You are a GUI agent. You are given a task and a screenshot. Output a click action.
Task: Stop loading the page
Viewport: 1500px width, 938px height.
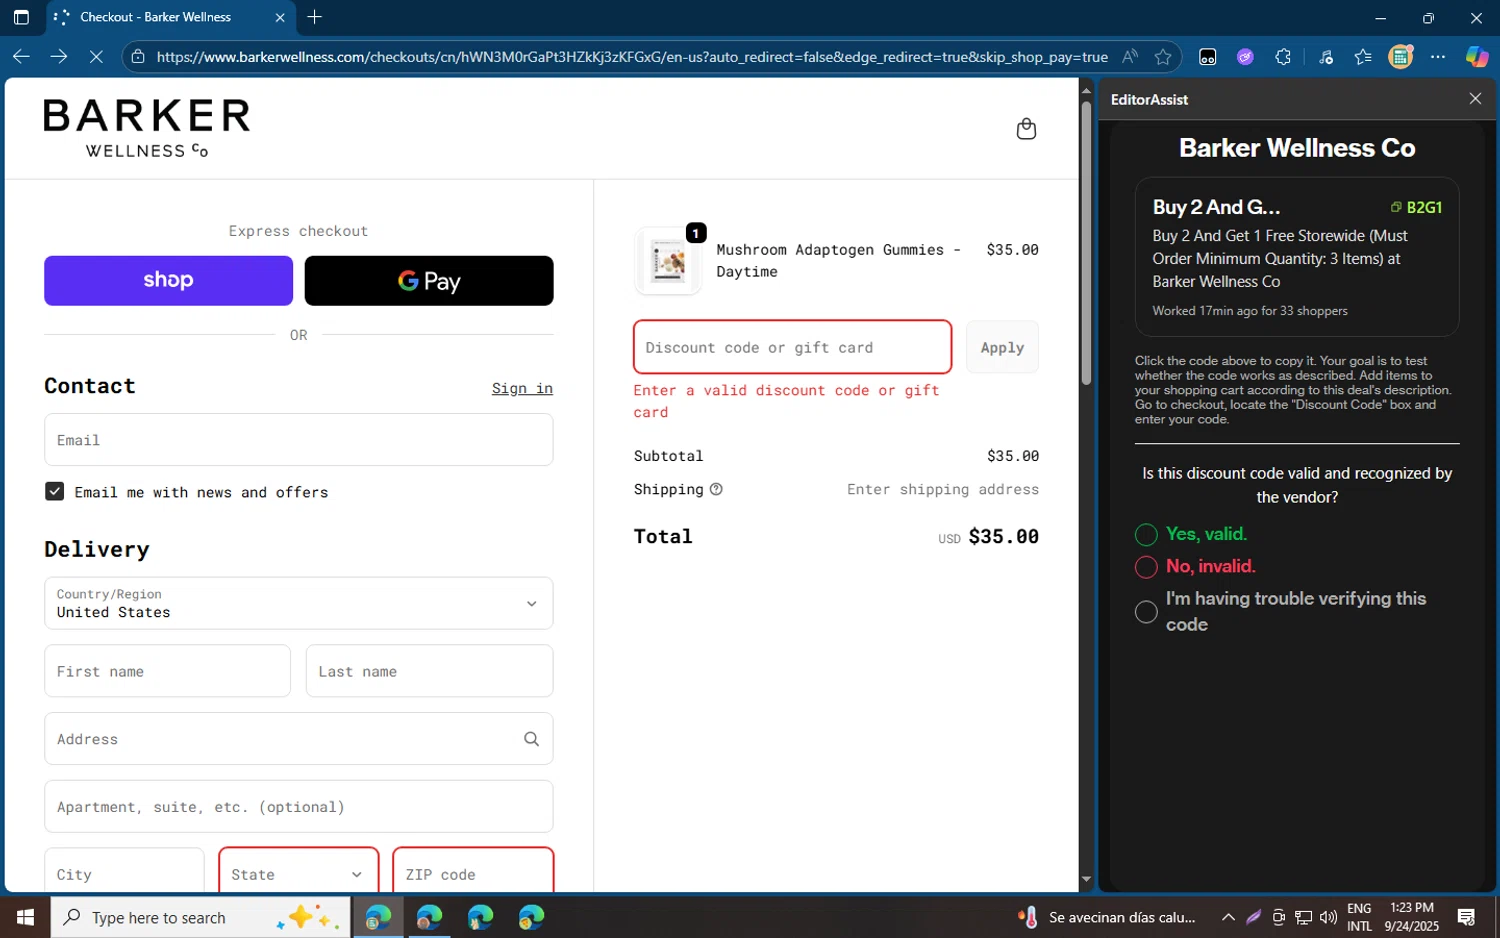click(96, 57)
